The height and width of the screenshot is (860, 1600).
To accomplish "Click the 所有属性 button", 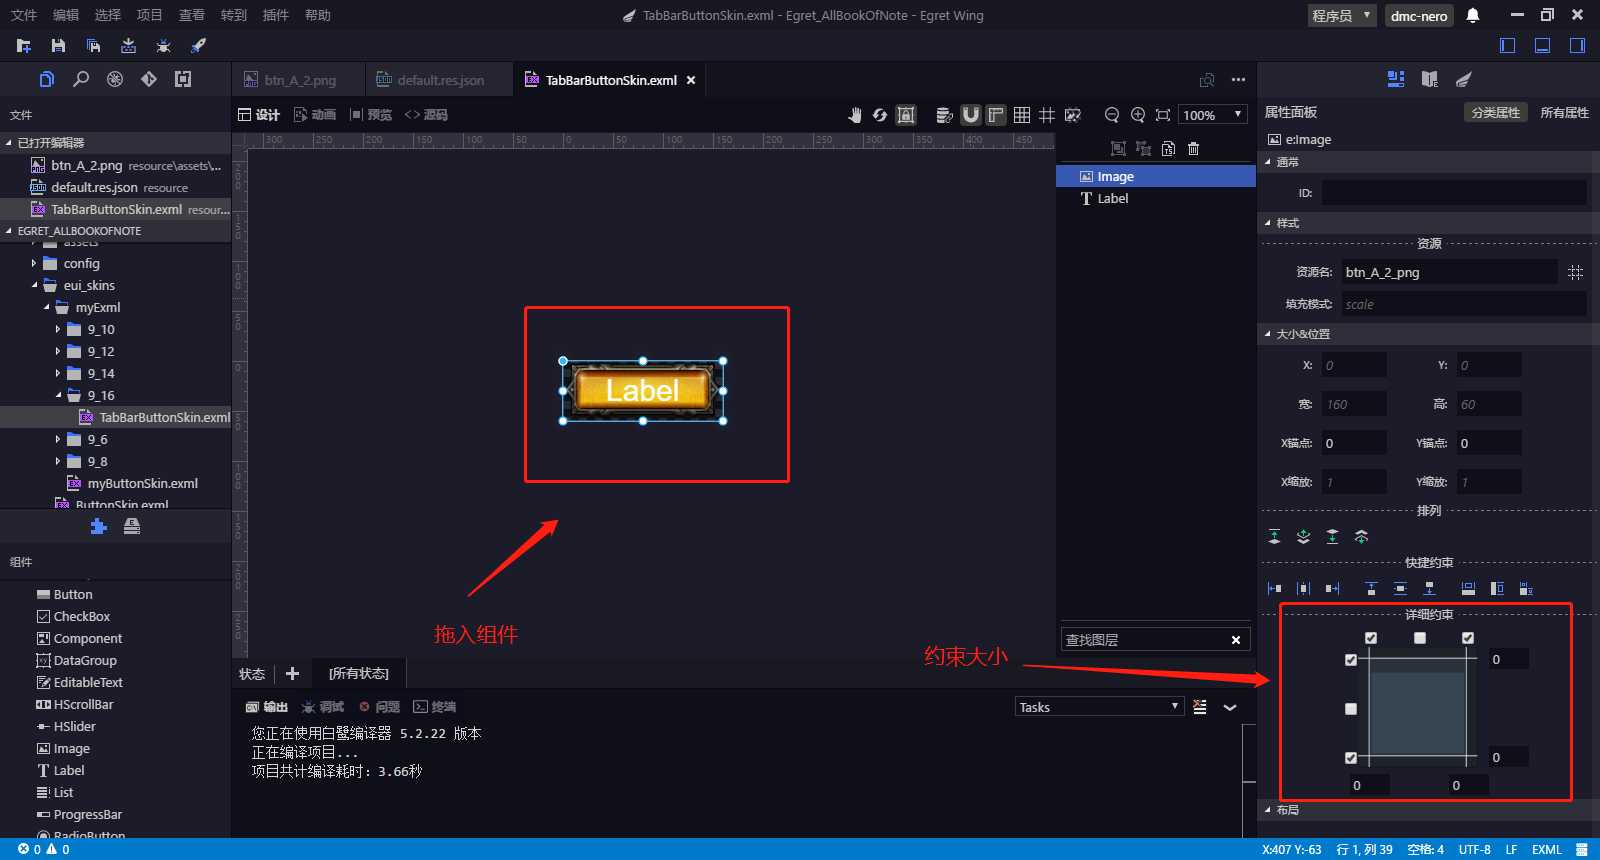I will tap(1564, 113).
